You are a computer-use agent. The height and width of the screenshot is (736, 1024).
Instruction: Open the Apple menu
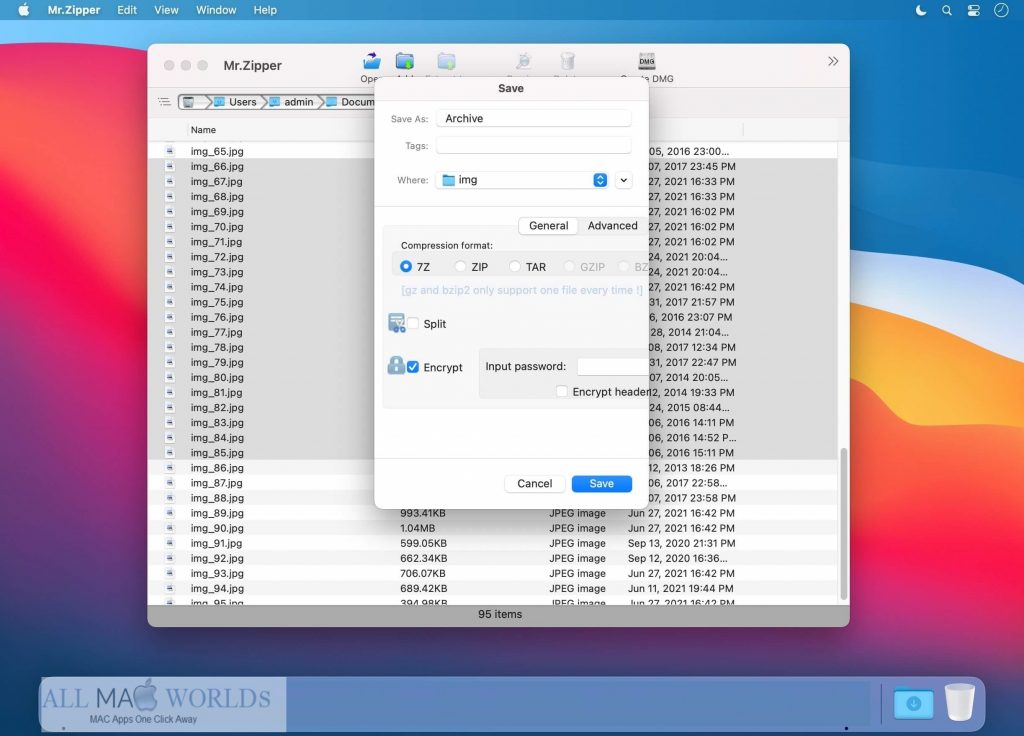(x=24, y=10)
